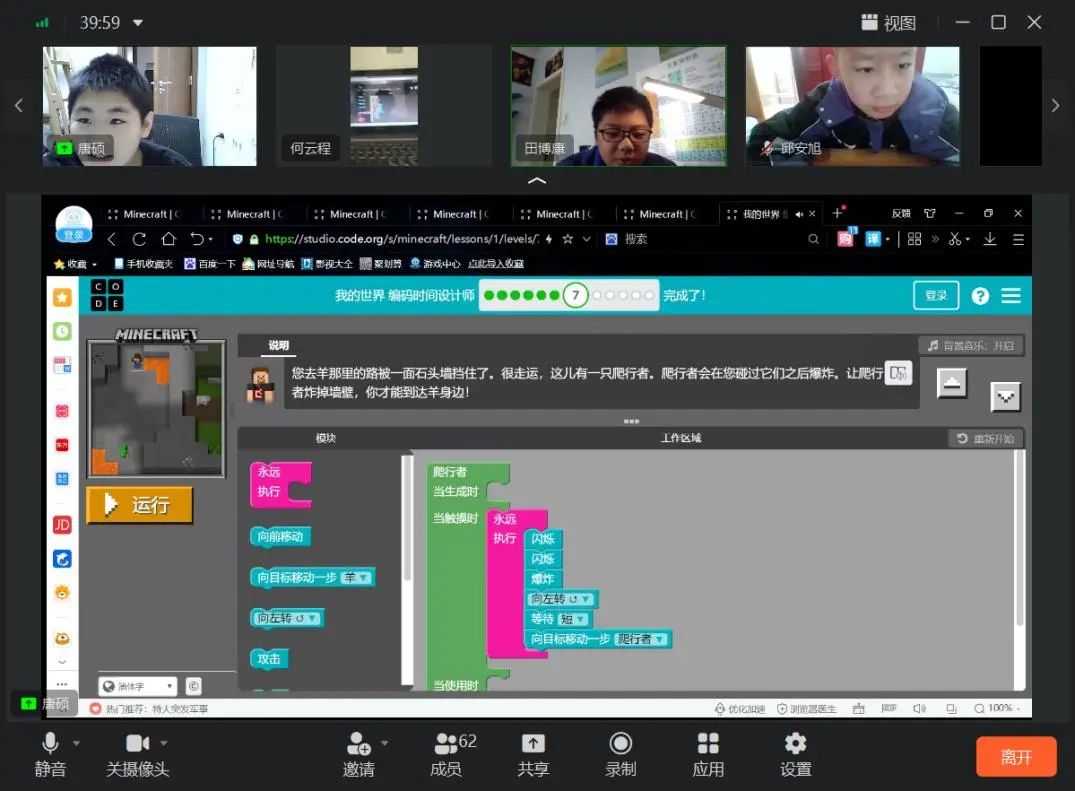Screen dimensions: 1075x791
Task: Expand the meeting timer dropdown arrow
Action: 138,23
